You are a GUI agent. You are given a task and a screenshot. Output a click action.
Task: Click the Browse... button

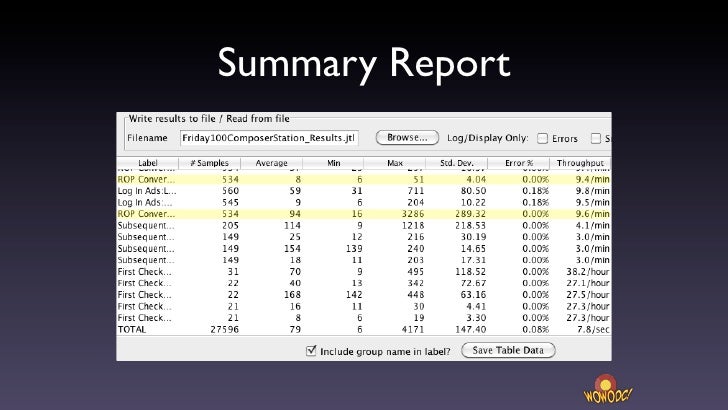pyautogui.click(x=407, y=137)
